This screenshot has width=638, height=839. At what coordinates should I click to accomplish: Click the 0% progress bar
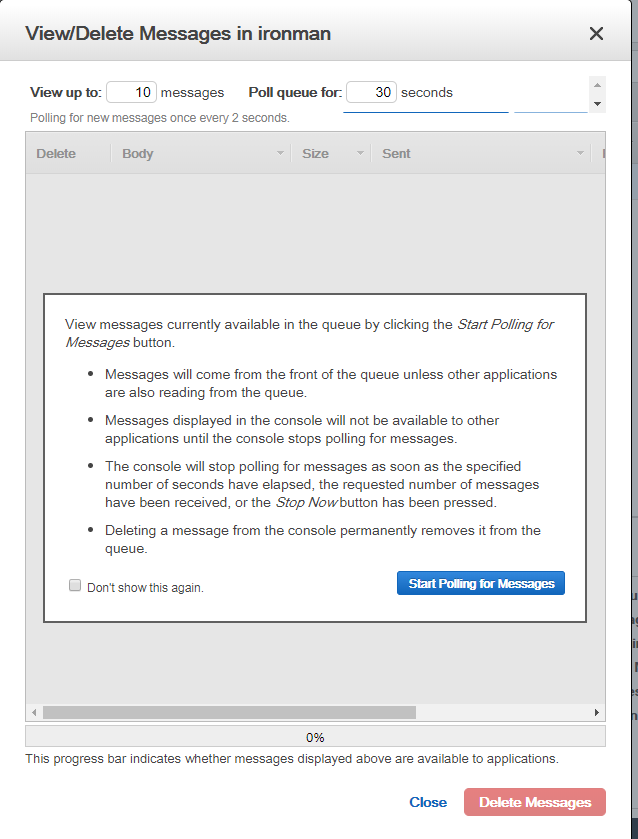coord(315,737)
